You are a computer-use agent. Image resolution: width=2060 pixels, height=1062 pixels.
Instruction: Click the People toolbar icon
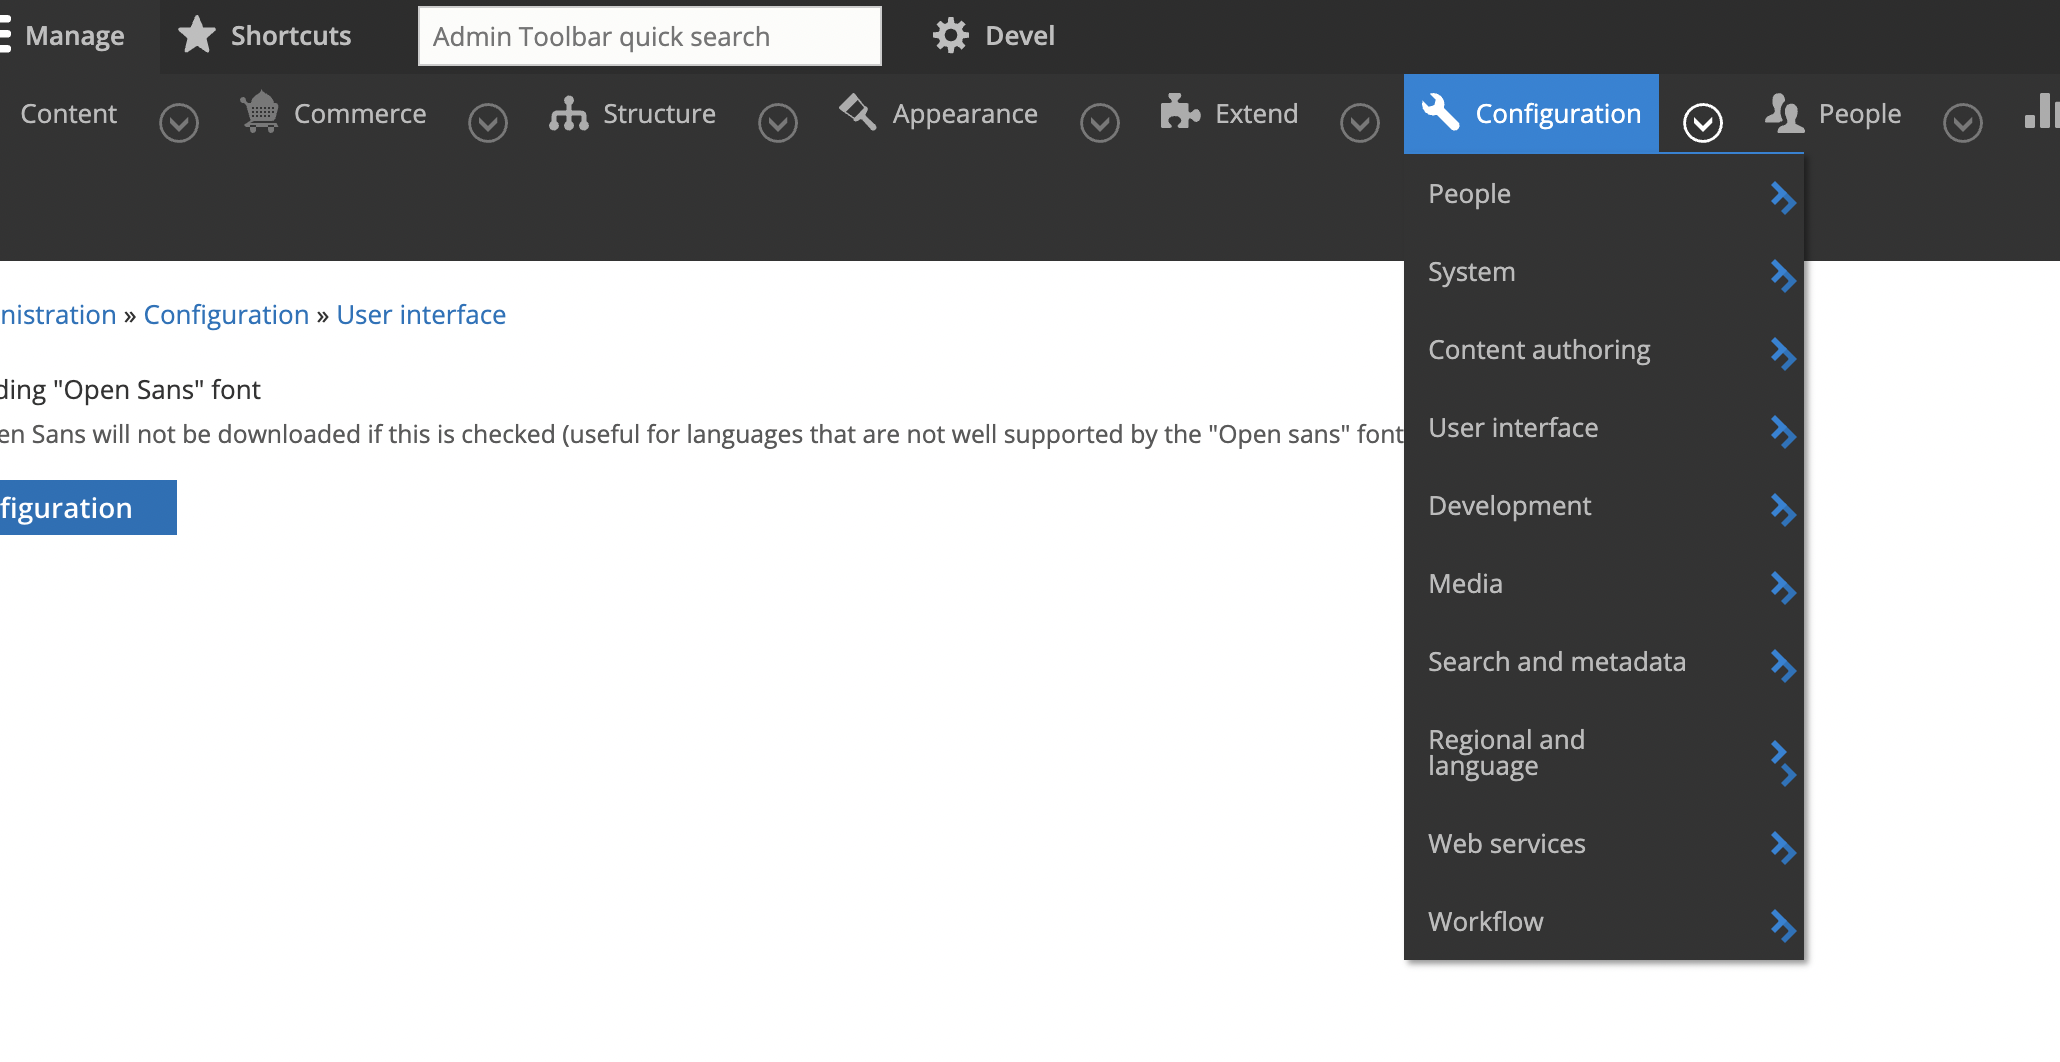[1786, 113]
